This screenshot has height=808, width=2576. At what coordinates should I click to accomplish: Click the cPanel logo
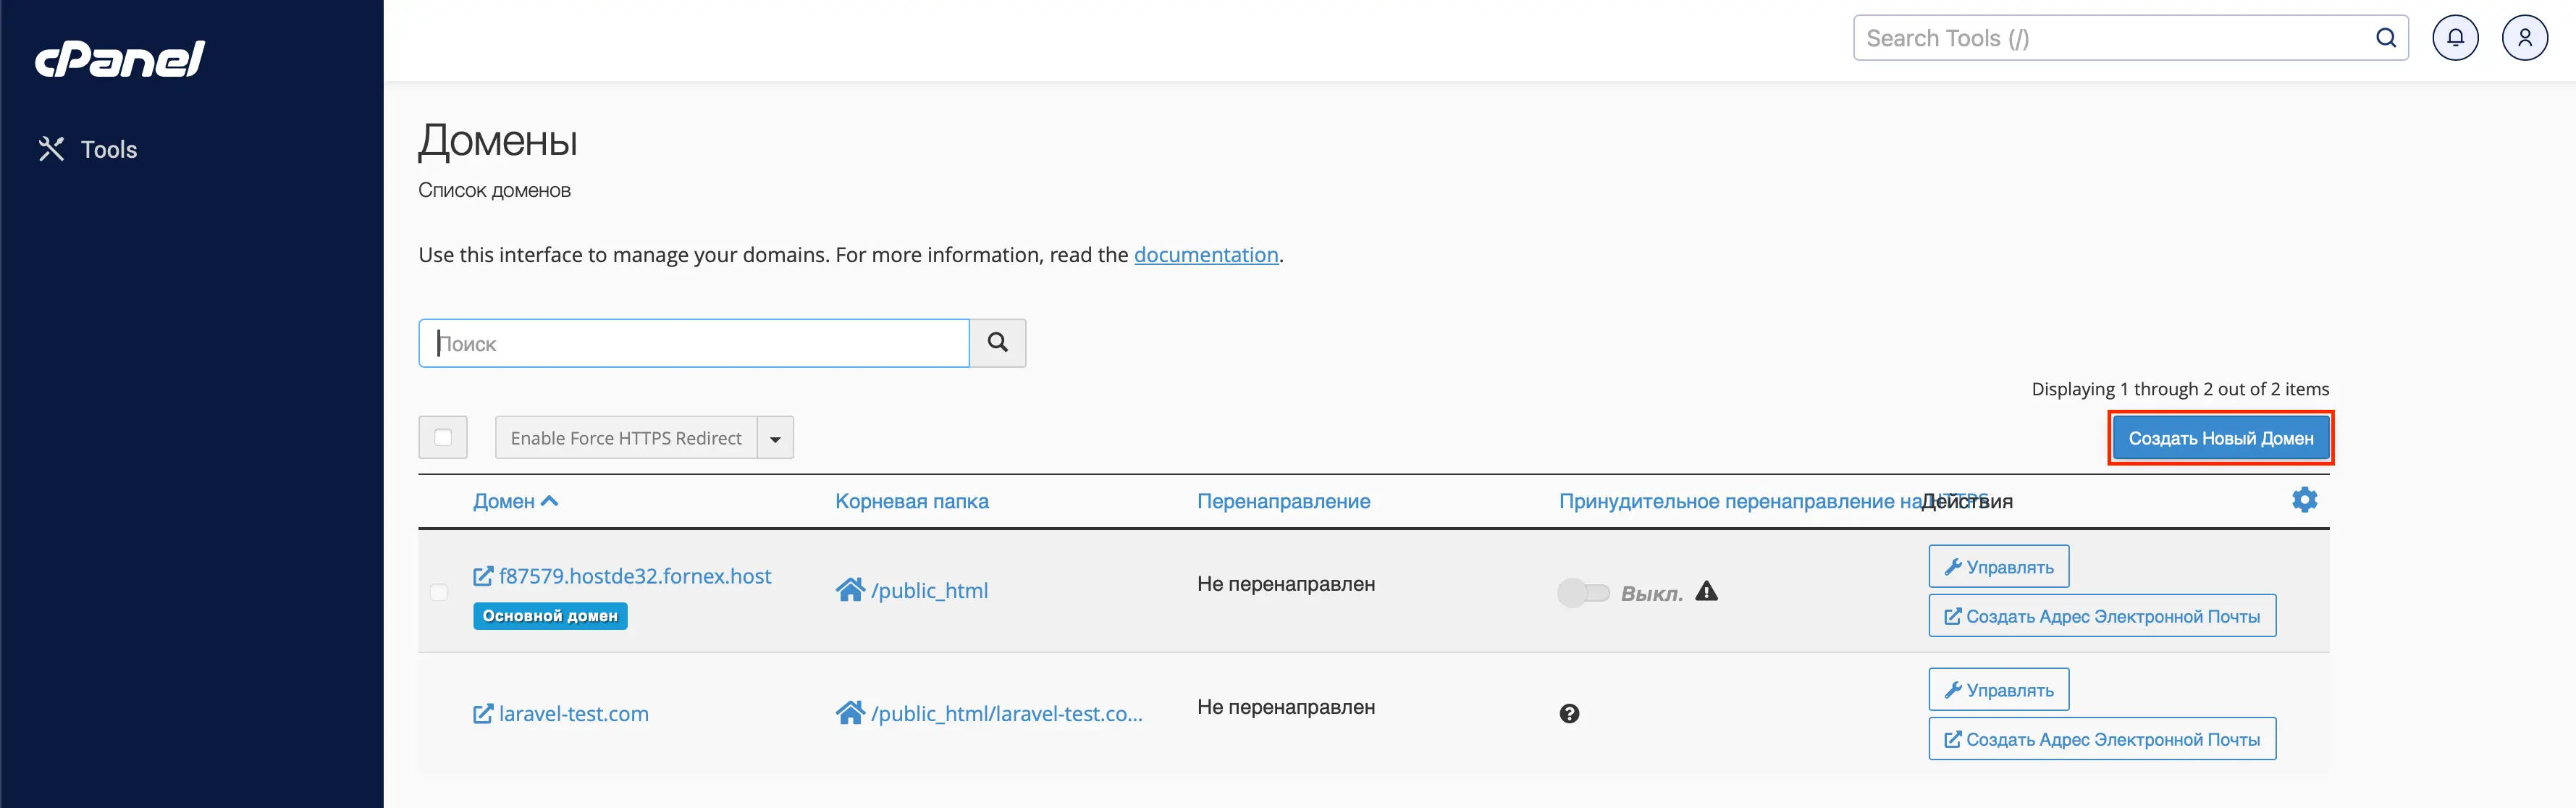[x=120, y=59]
